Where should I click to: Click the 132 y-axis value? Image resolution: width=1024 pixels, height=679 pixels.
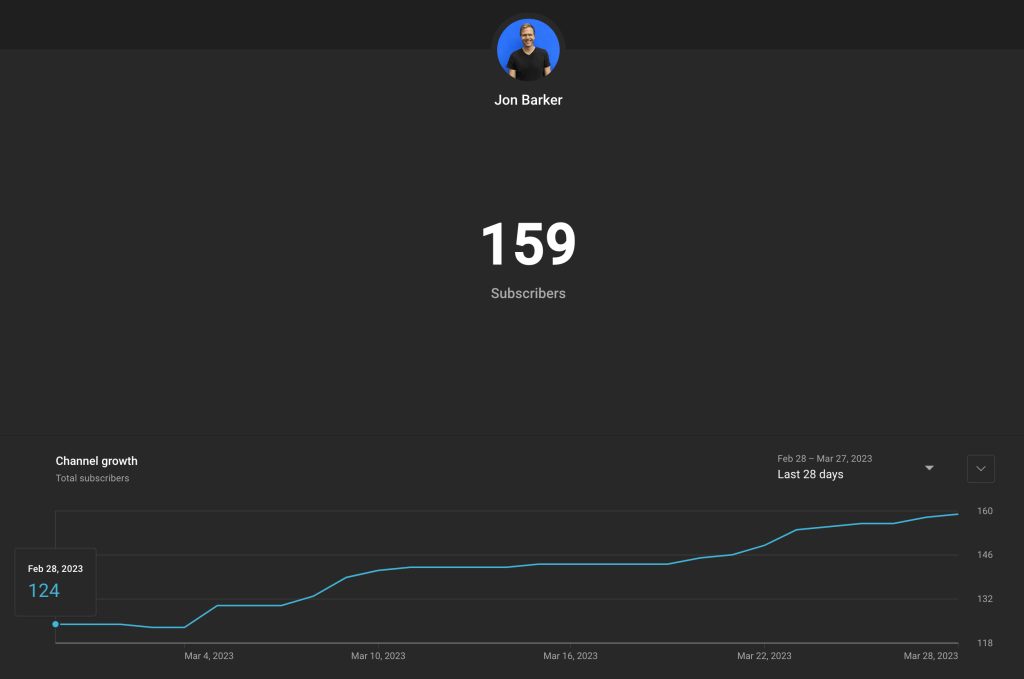[985, 599]
